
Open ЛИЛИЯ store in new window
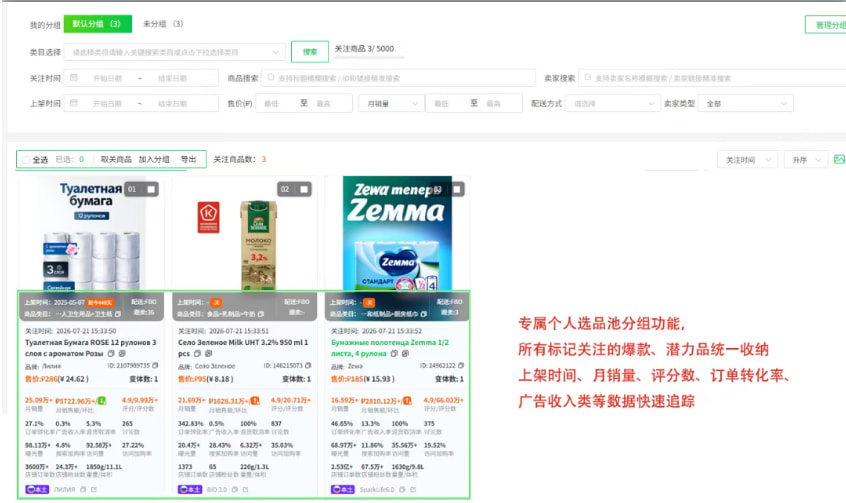point(94,490)
